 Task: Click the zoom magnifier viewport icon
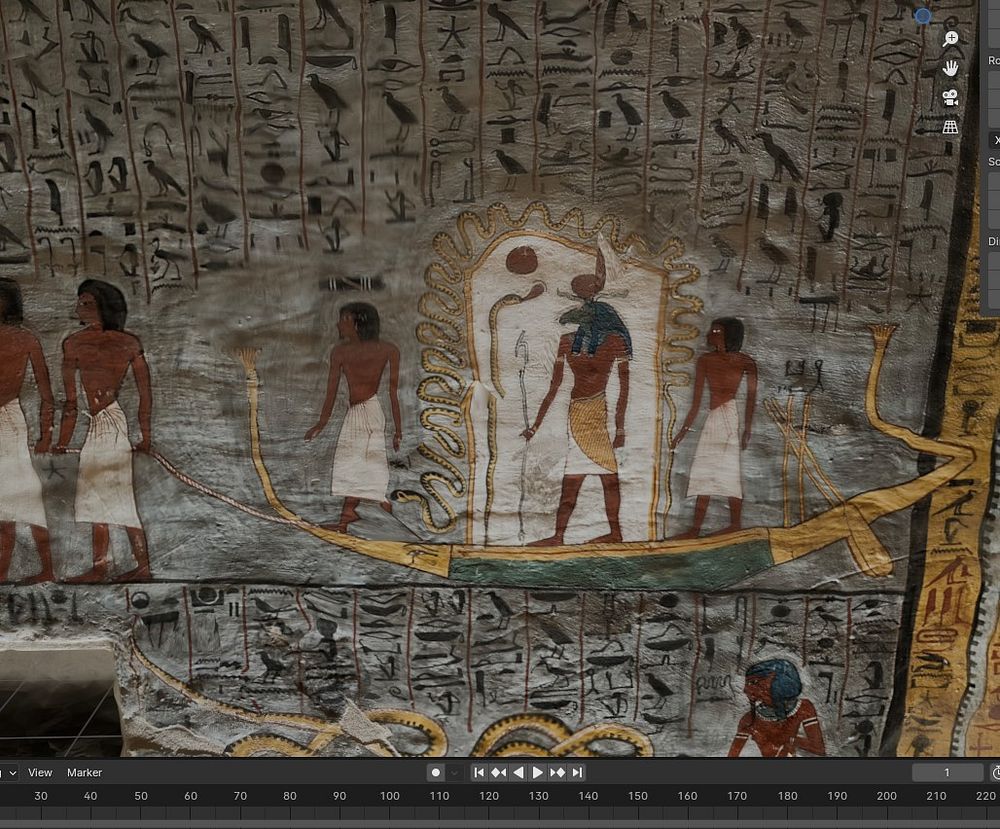pyautogui.click(x=950, y=39)
